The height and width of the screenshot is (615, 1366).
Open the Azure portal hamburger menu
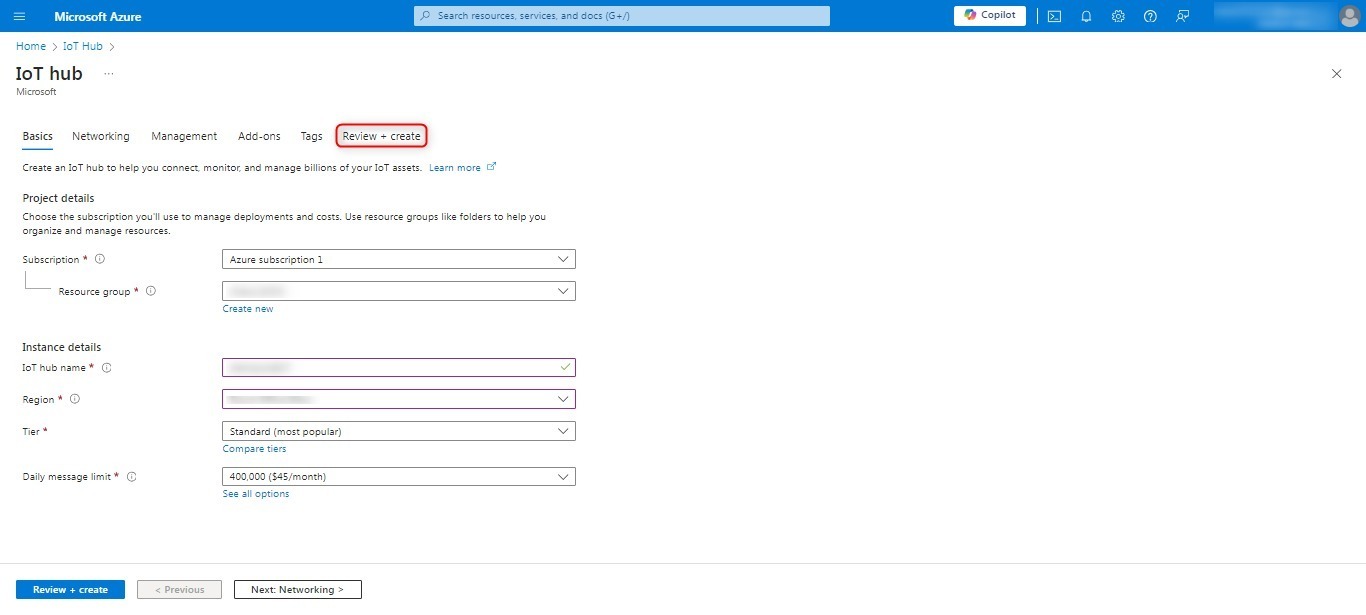click(20, 16)
